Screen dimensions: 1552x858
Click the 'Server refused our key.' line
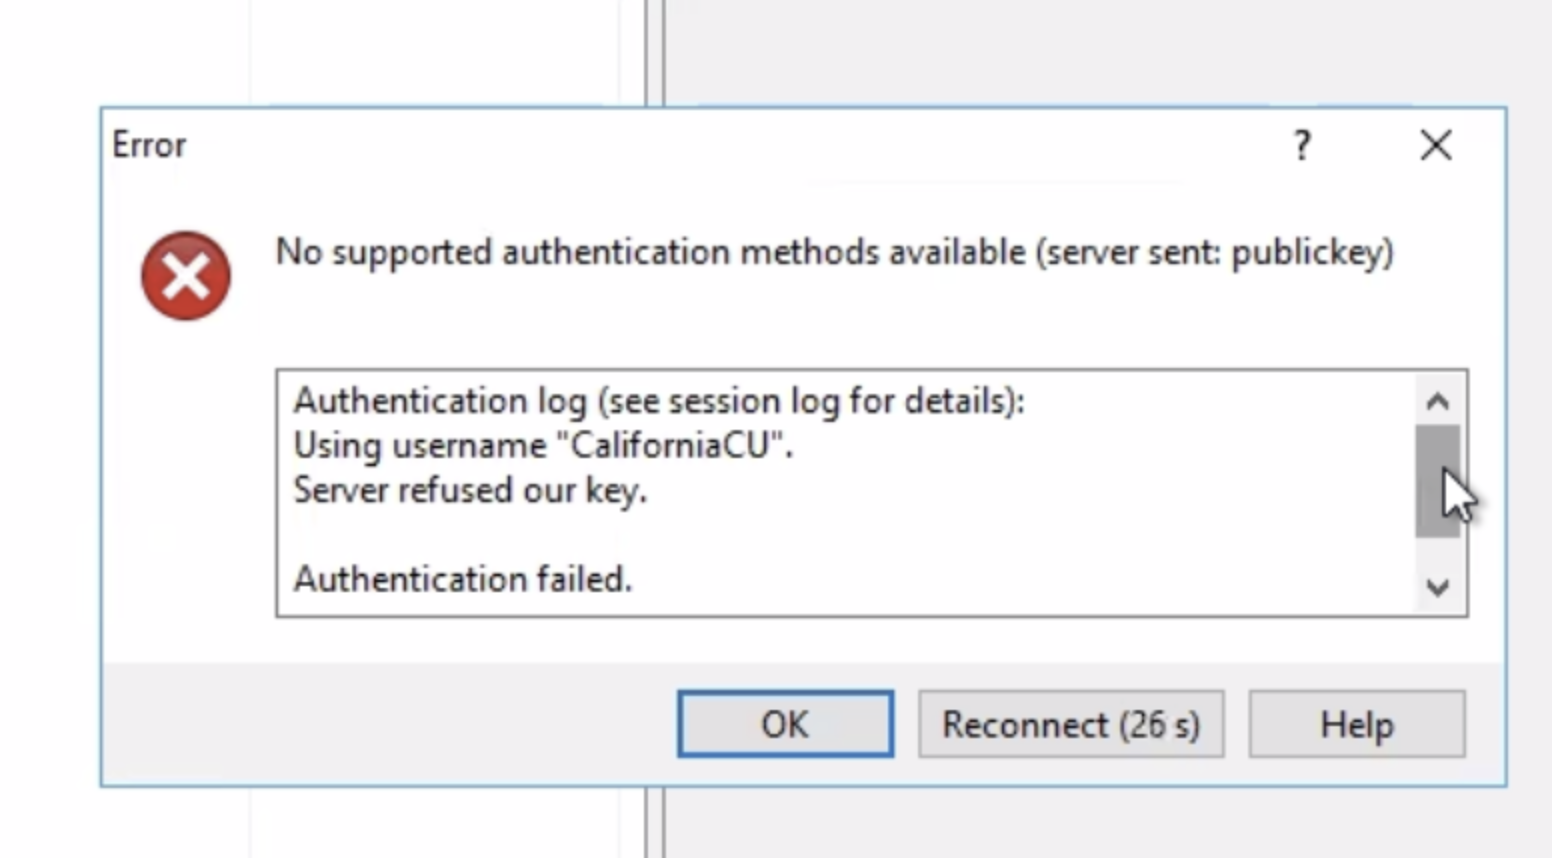coord(470,490)
